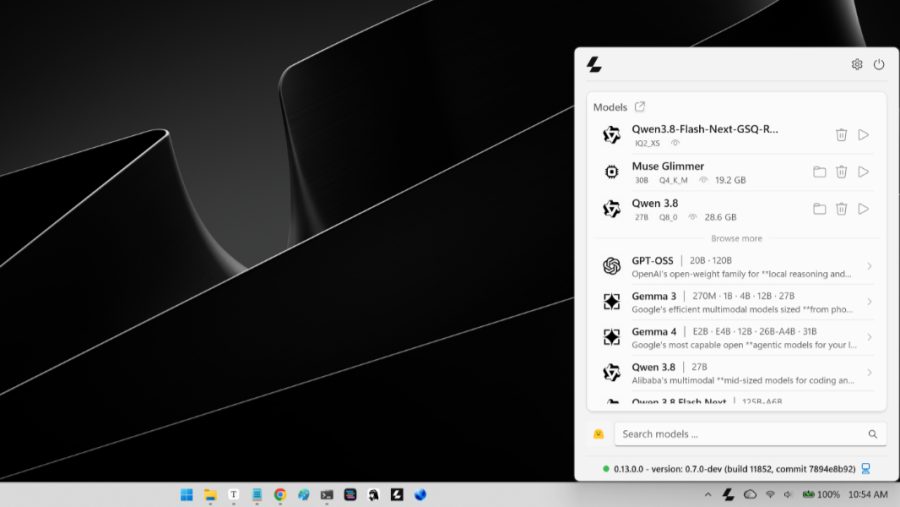This screenshot has height=507, width=900.
Task: Open the Muse Glimmer model folder
Action: 819,172
